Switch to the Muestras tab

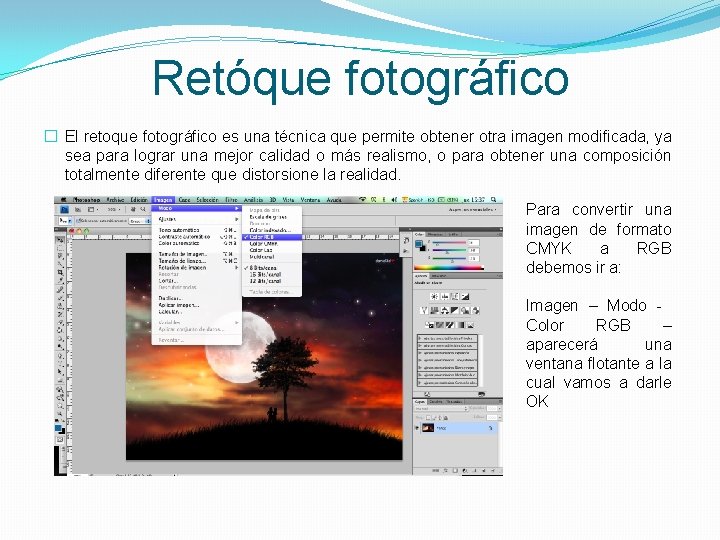pyautogui.click(x=435, y=234)
